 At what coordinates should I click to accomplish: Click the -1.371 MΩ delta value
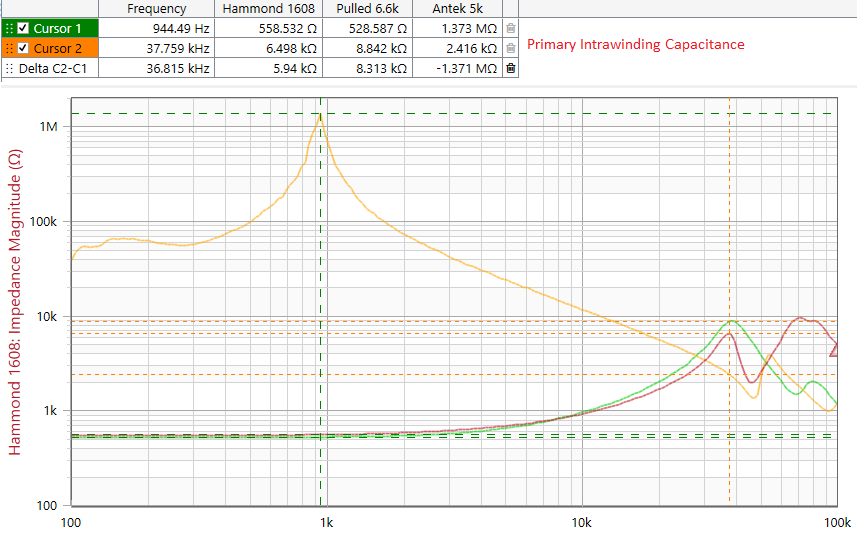click(457, 69)
